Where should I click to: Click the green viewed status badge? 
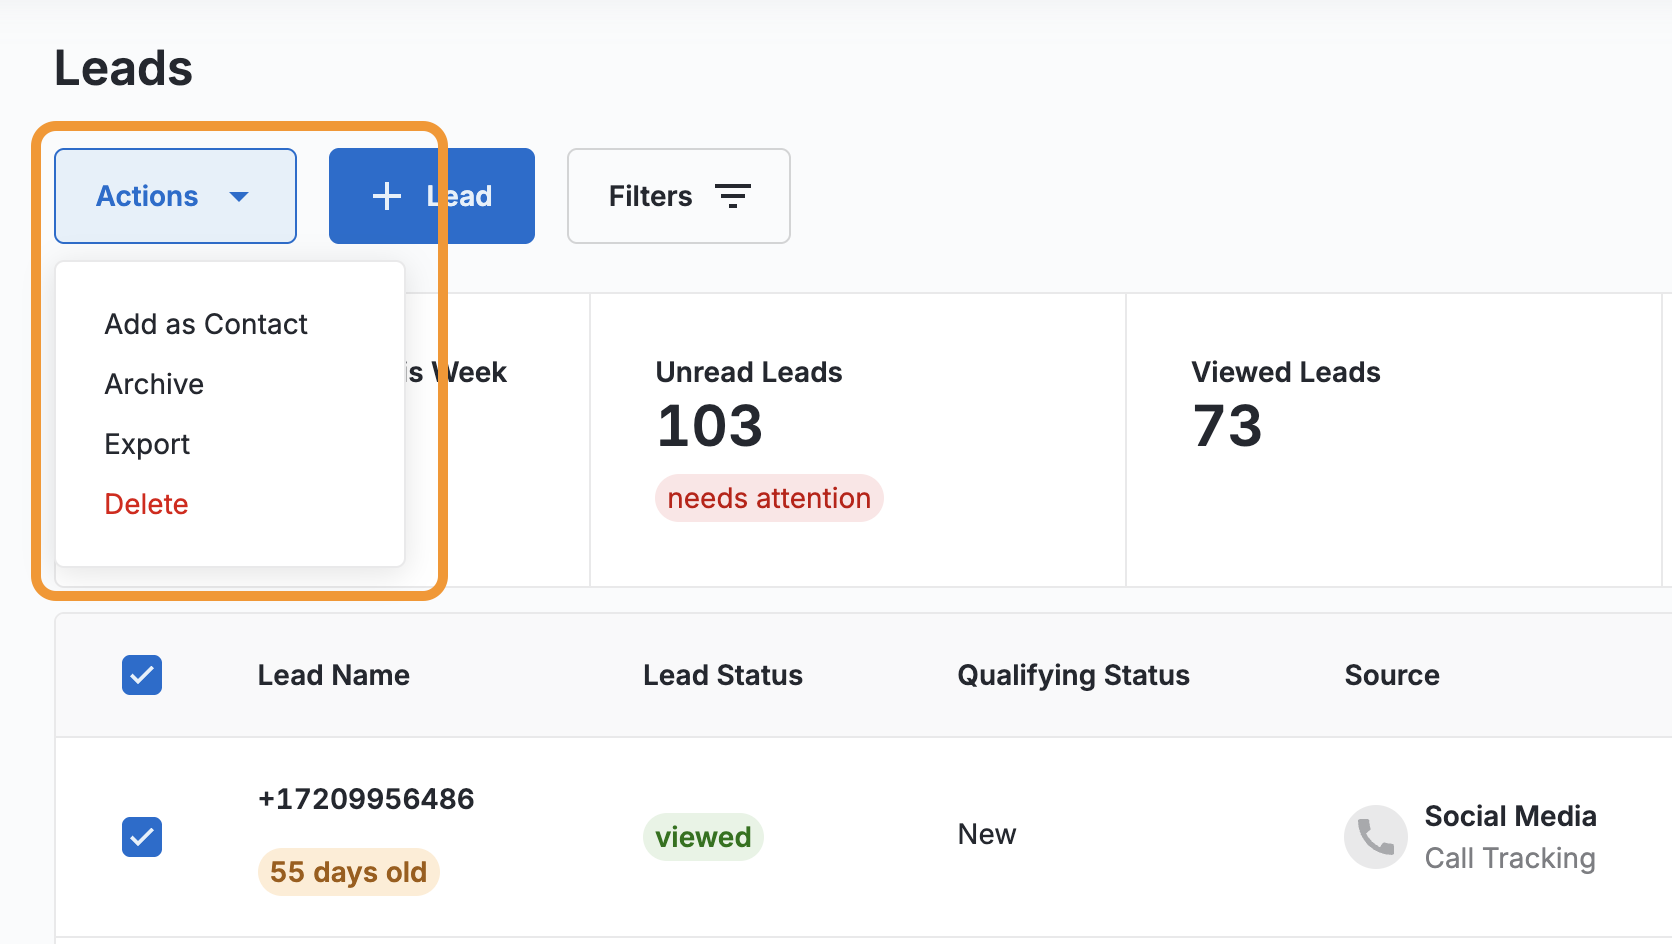[703, 837]
